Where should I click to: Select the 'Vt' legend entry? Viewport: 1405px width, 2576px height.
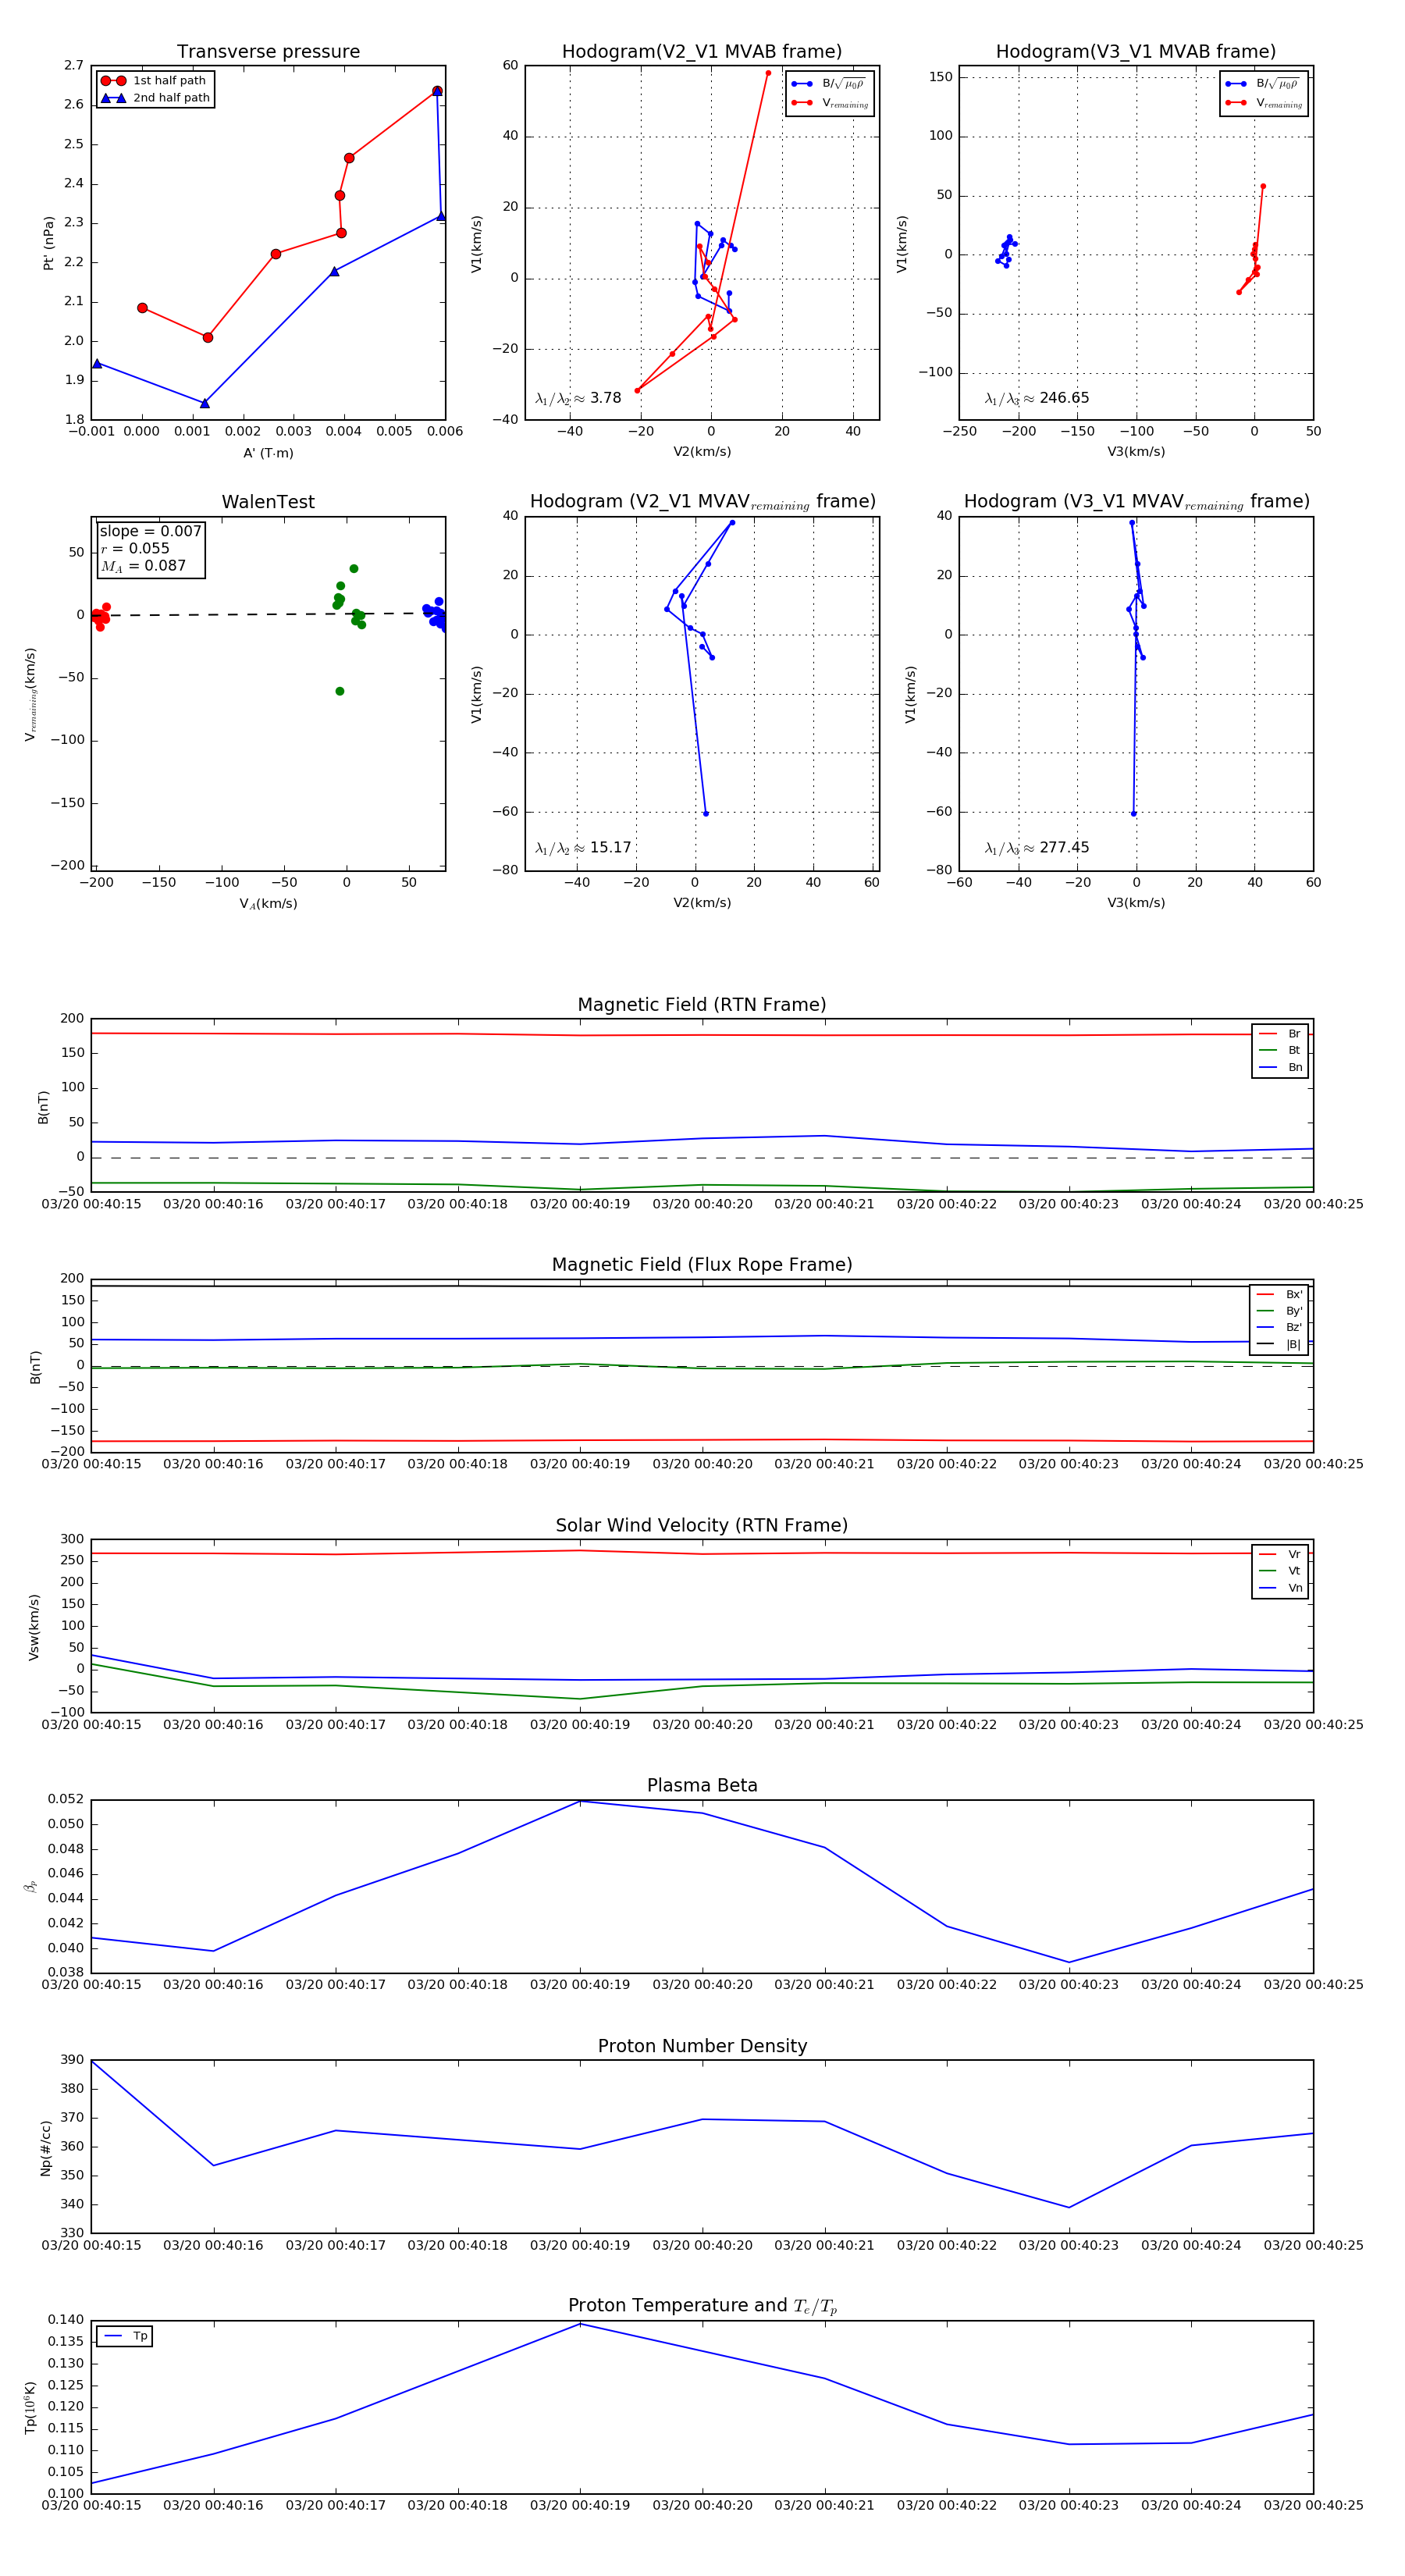point(1280,1571)
